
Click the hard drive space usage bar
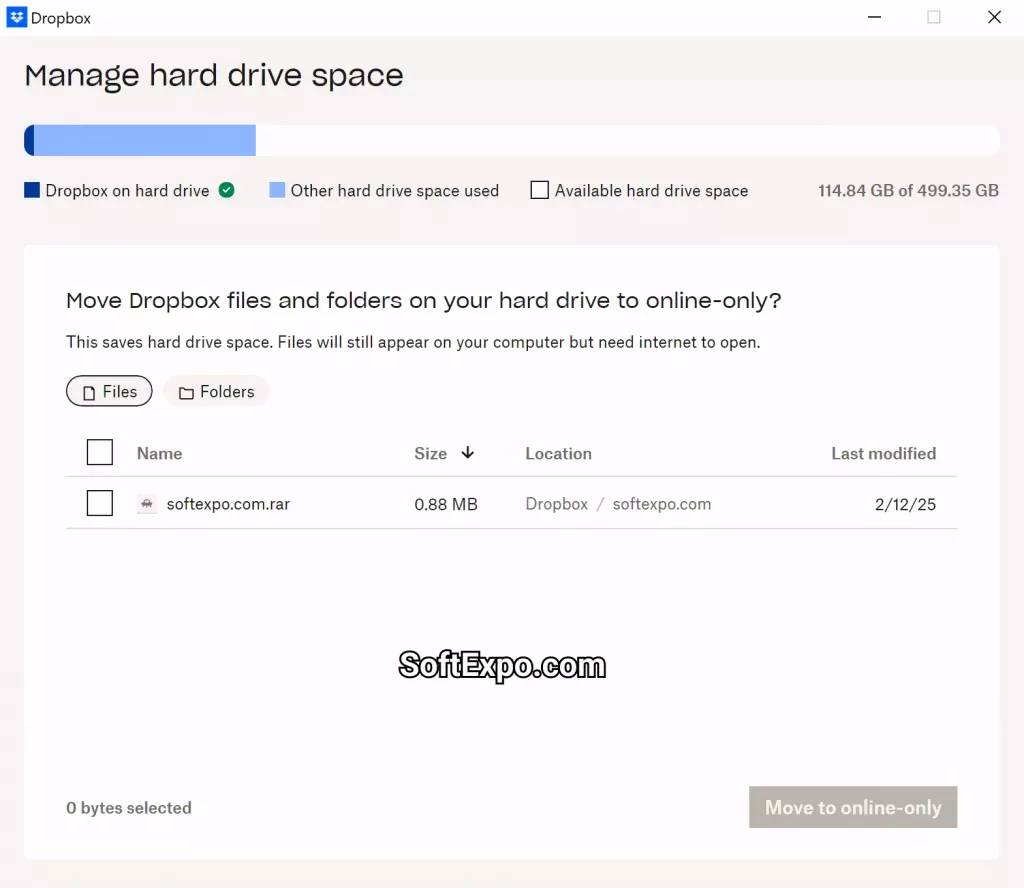[512, 140]
